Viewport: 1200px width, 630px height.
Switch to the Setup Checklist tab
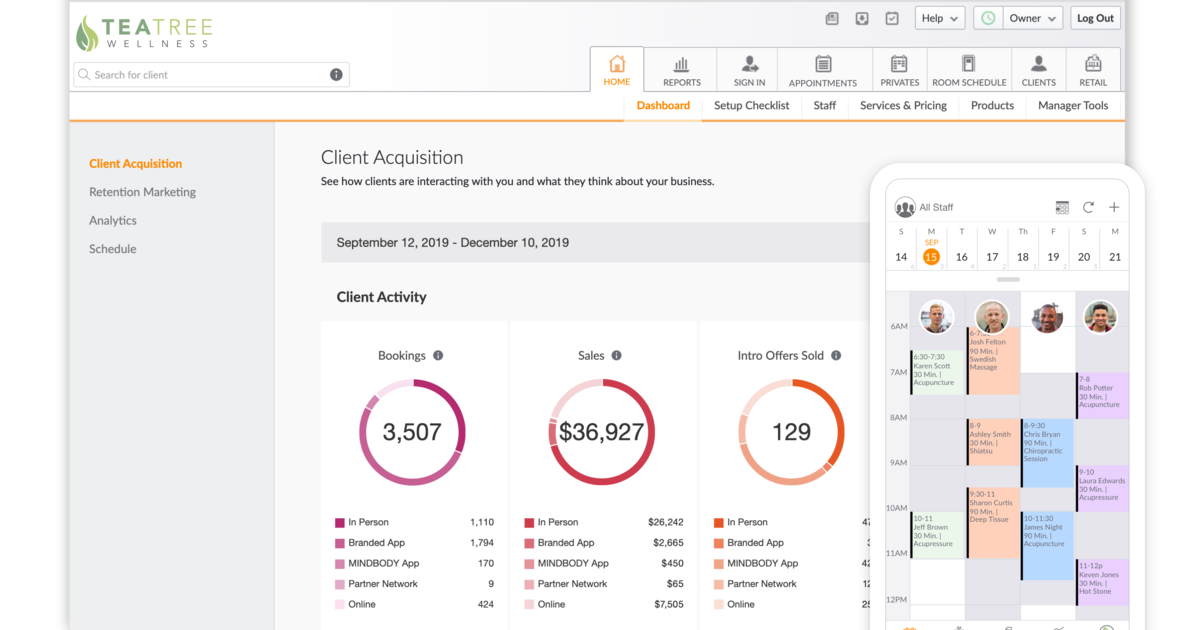(751, 105)
